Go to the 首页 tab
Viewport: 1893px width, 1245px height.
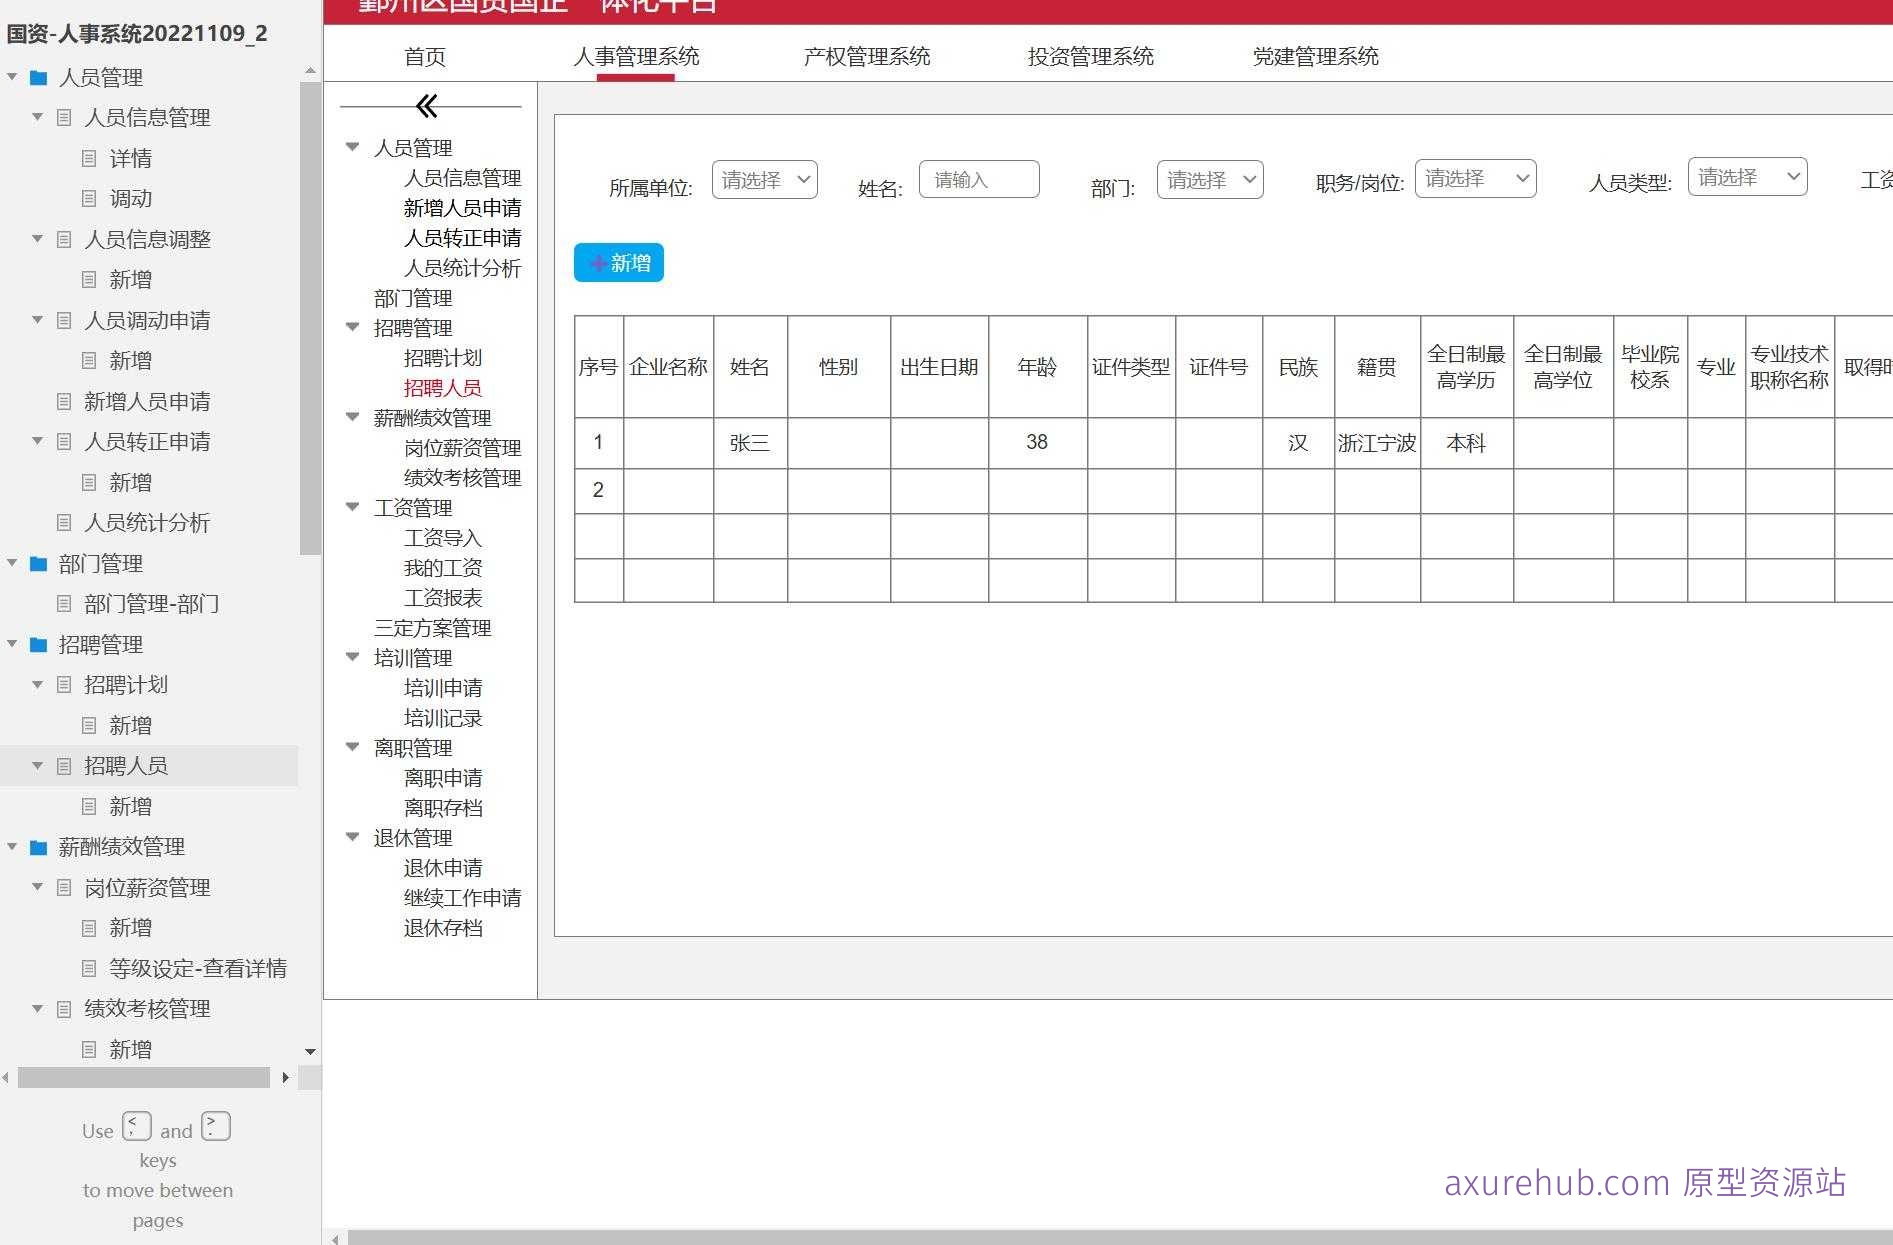tap(424, 56)
